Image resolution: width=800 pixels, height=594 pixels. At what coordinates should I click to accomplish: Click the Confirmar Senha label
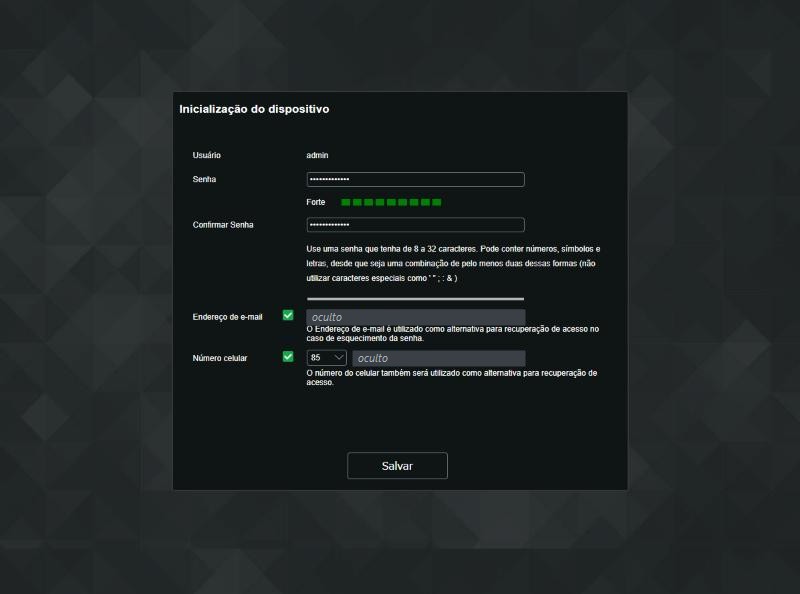pos(223,225)
